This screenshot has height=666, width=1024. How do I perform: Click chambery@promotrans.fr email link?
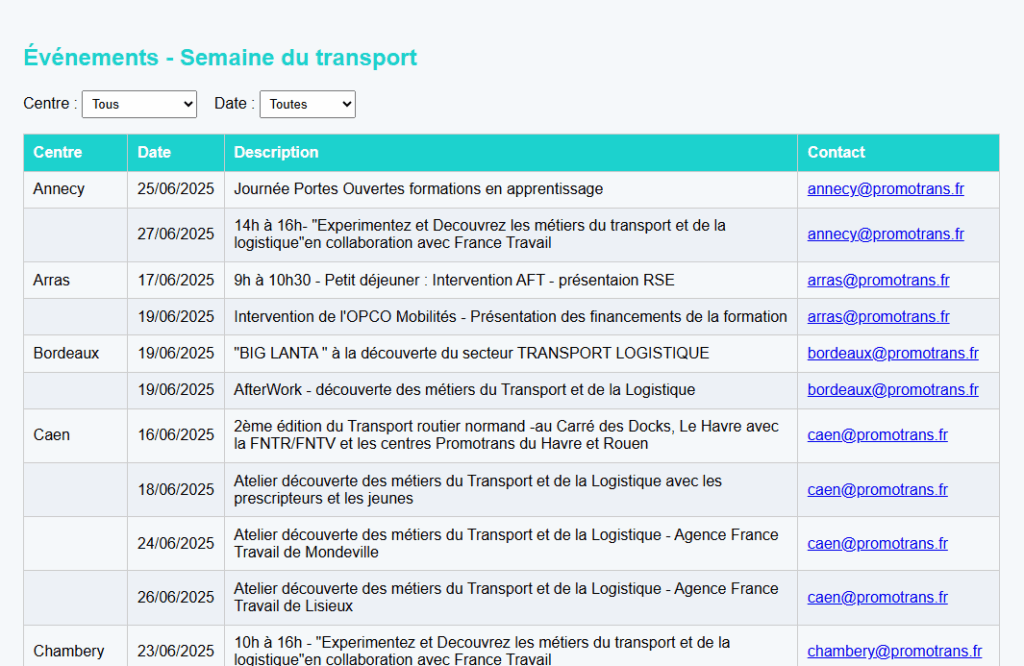[895, 651]
